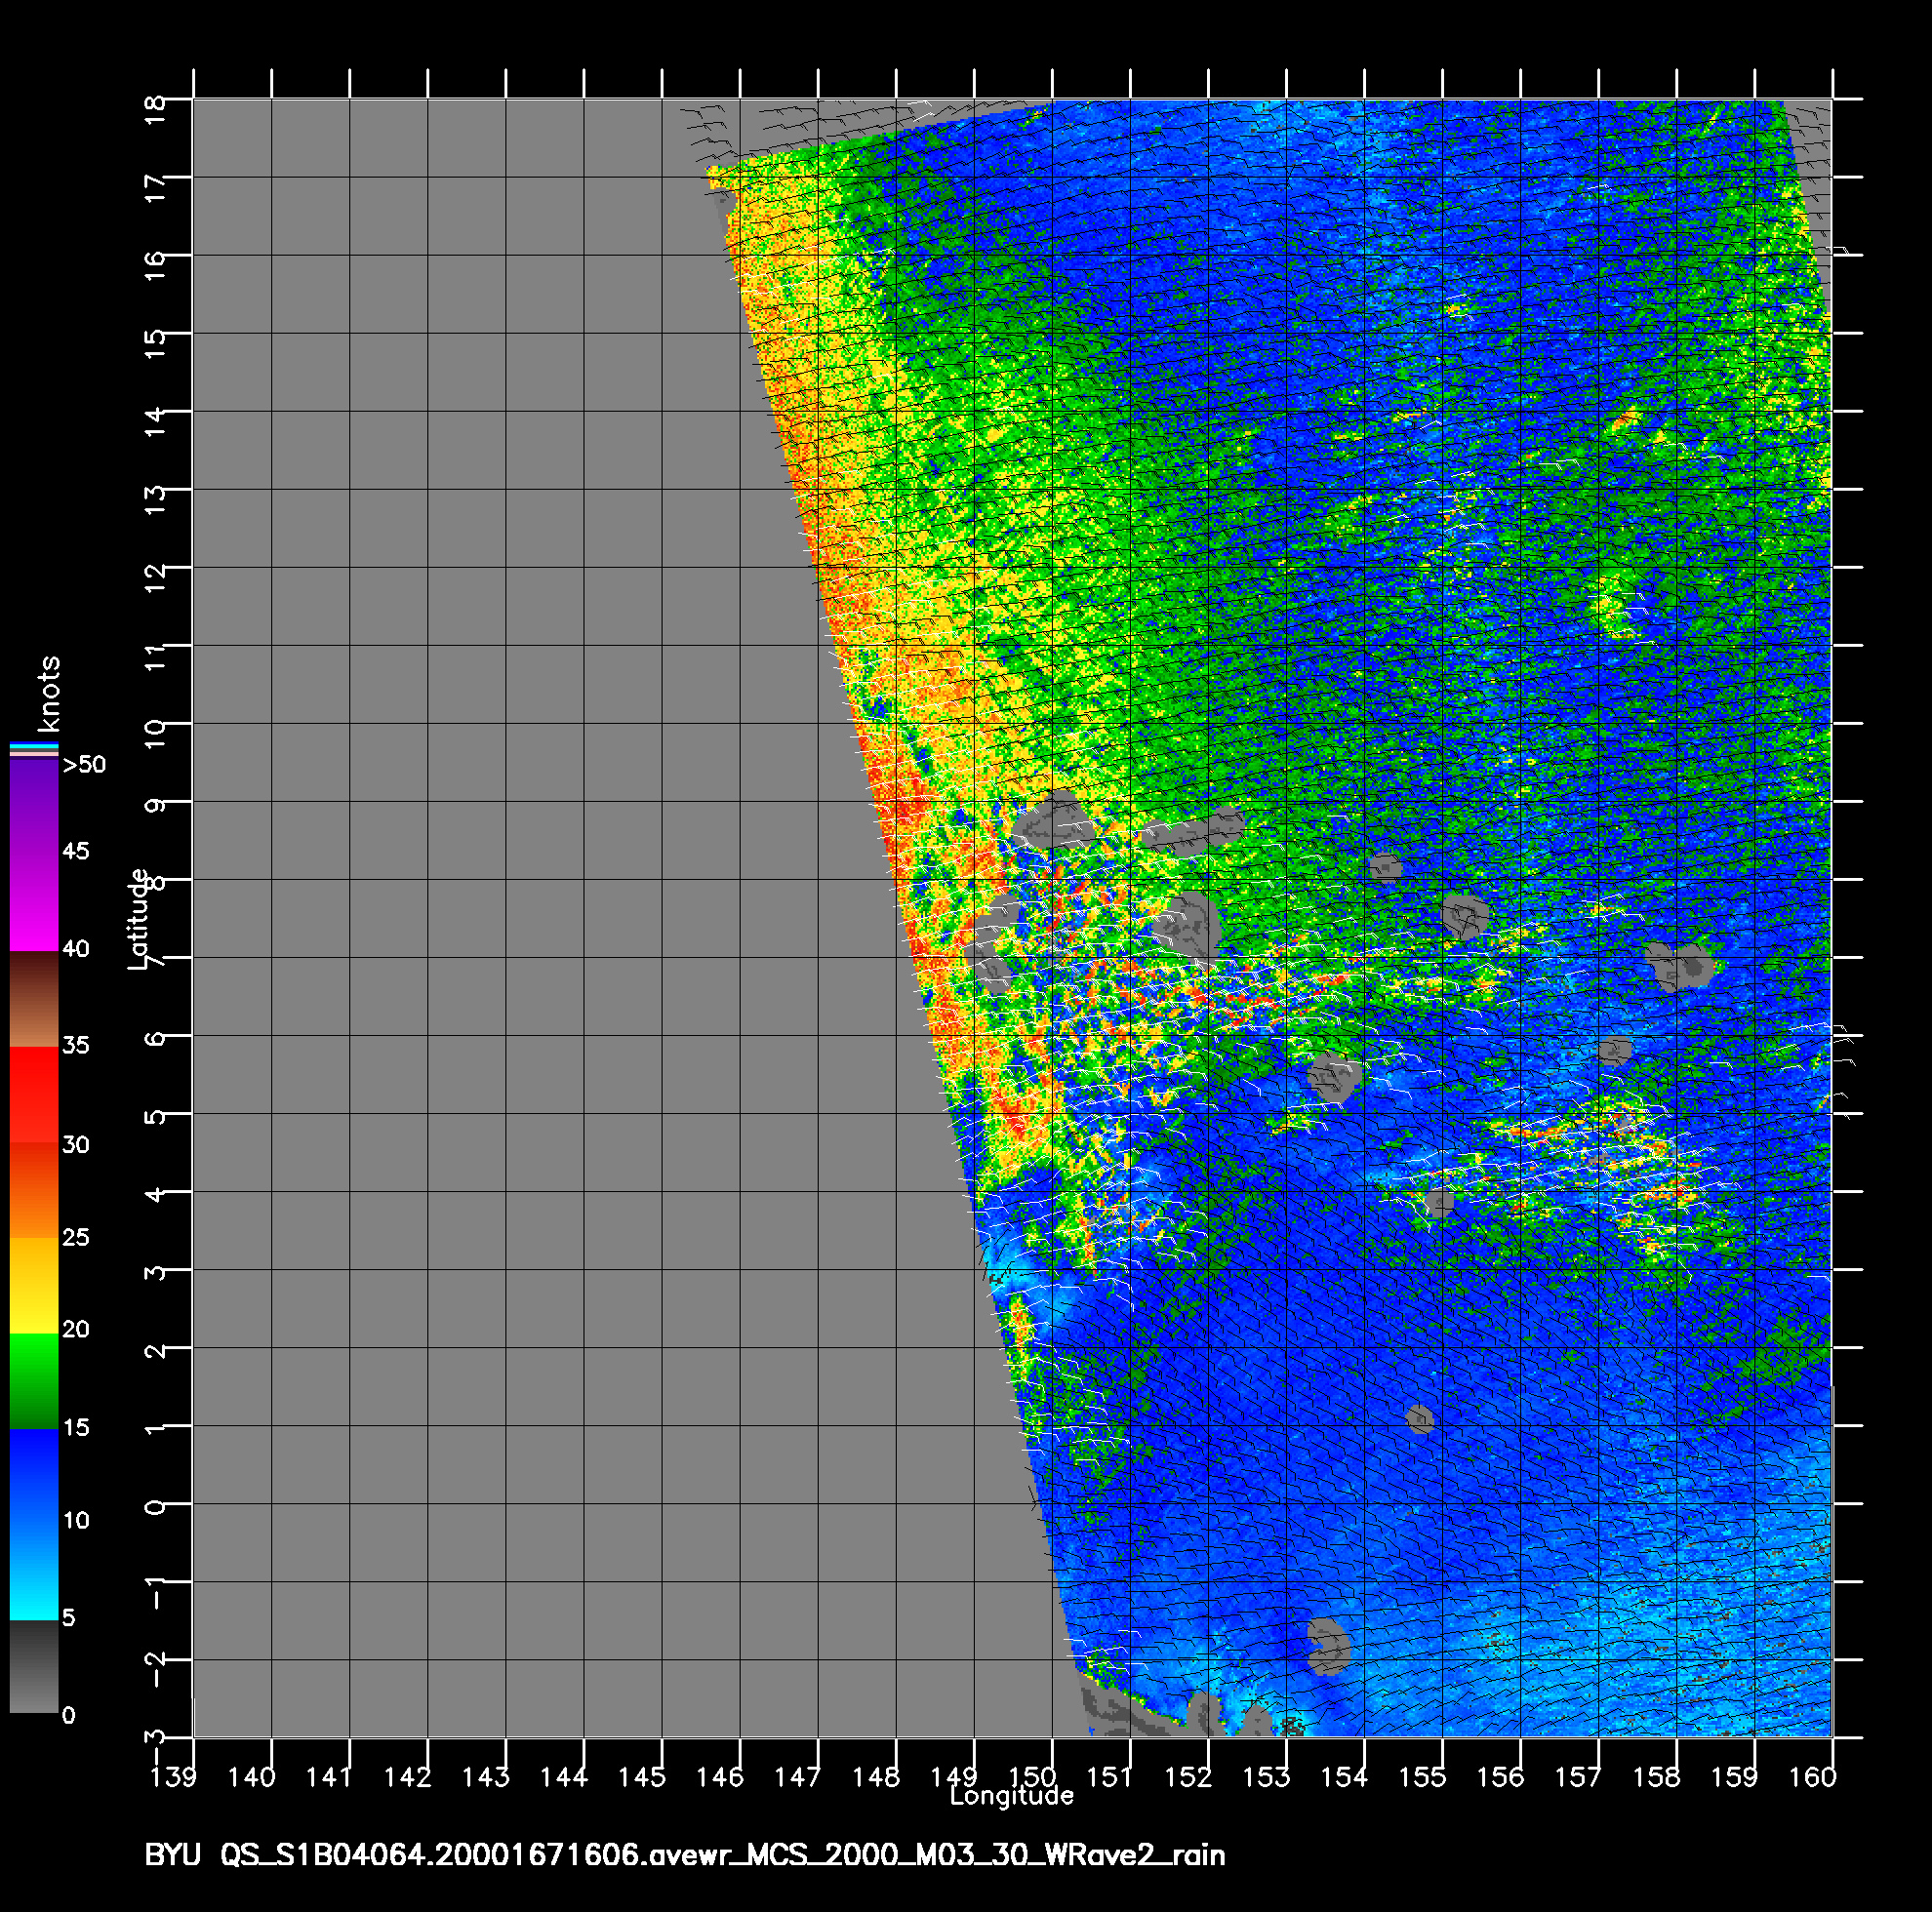The width and height of the screenshot is (1932, 1912).
Task: Click the 'knots' unit label above colorbar
Action: point(49,694)
